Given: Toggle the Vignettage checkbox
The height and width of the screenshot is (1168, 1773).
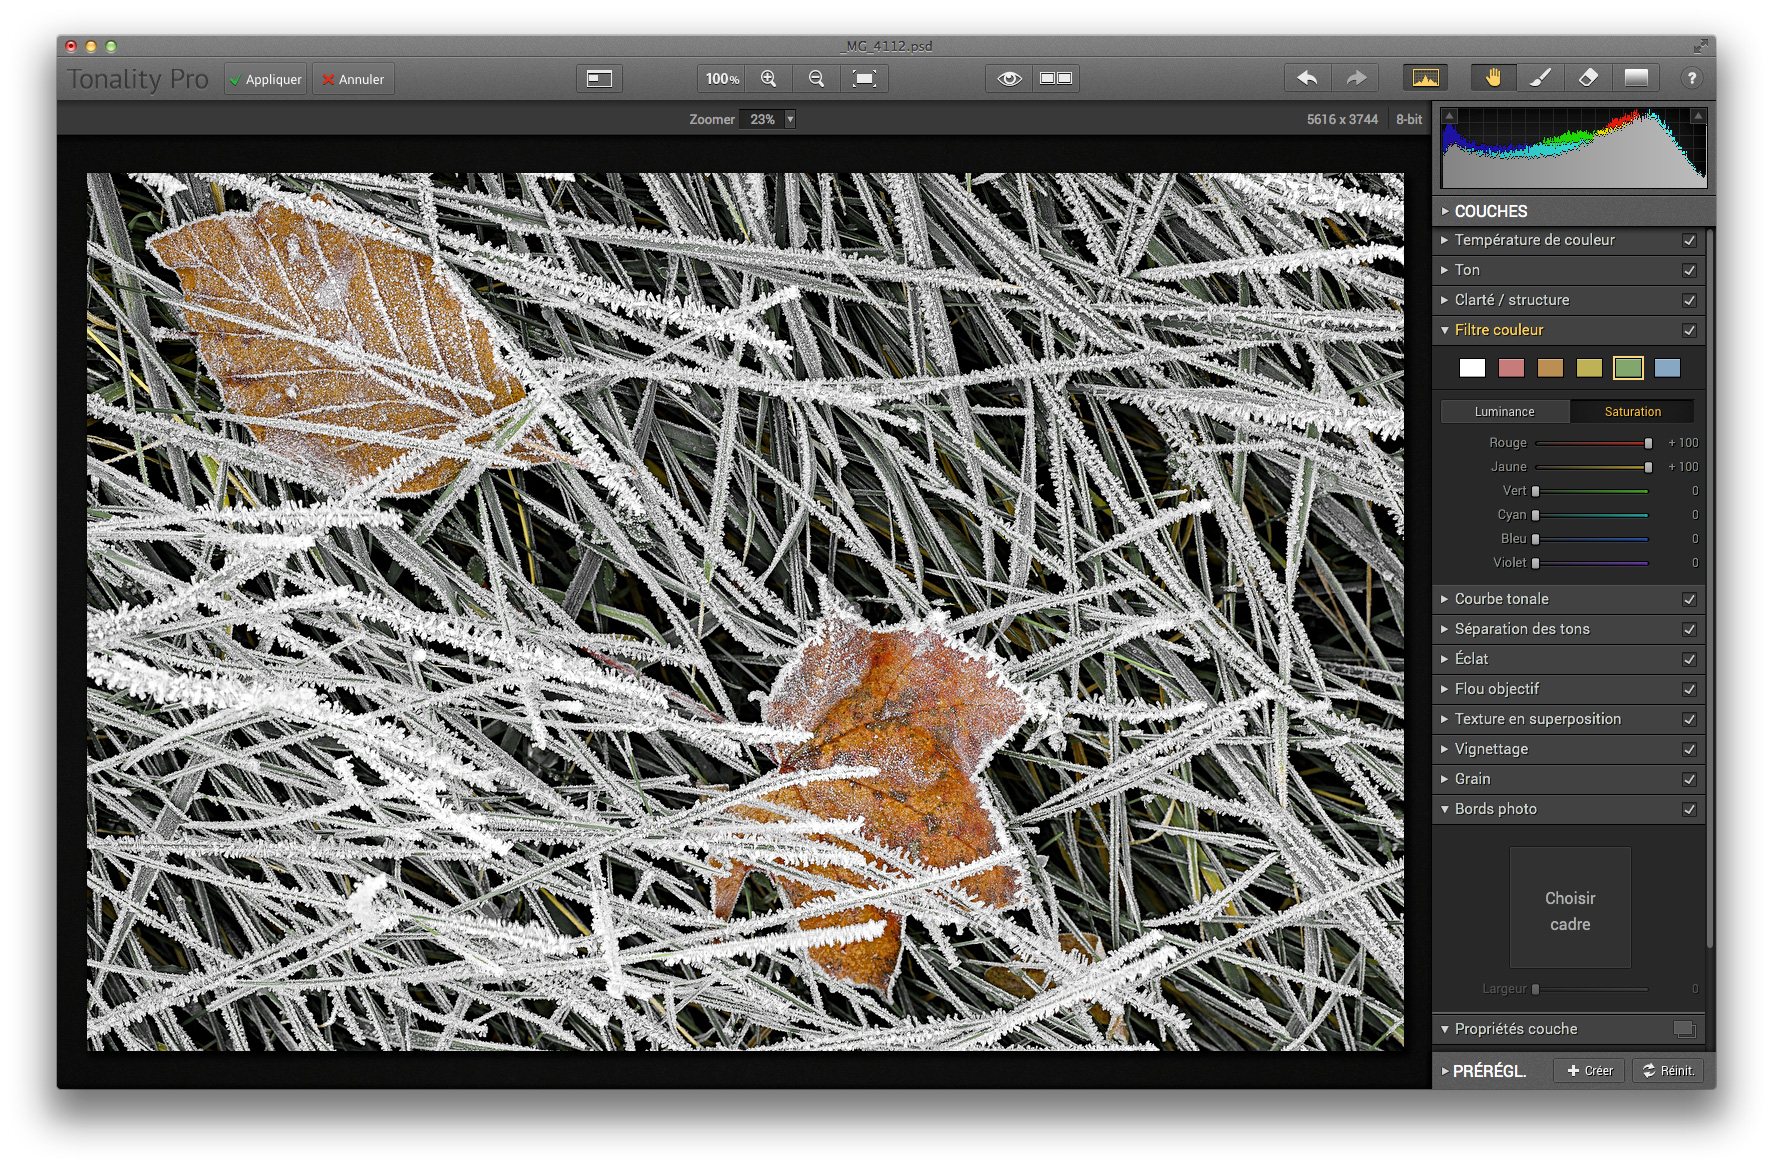Looking at the screenshot, I should [x=1689, y=750].
